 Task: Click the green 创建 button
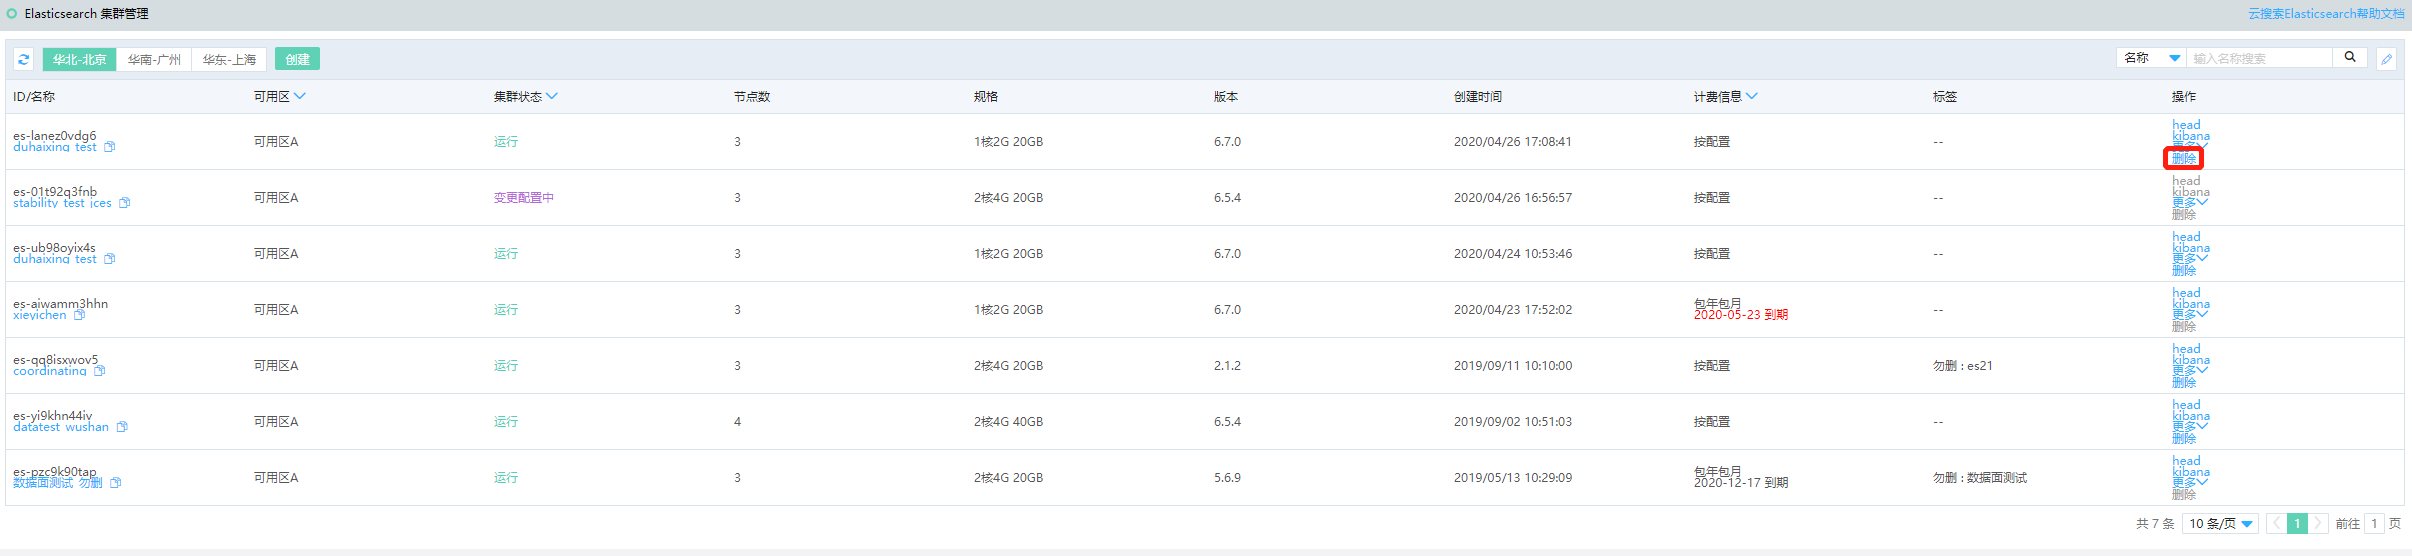pos(297,59)
